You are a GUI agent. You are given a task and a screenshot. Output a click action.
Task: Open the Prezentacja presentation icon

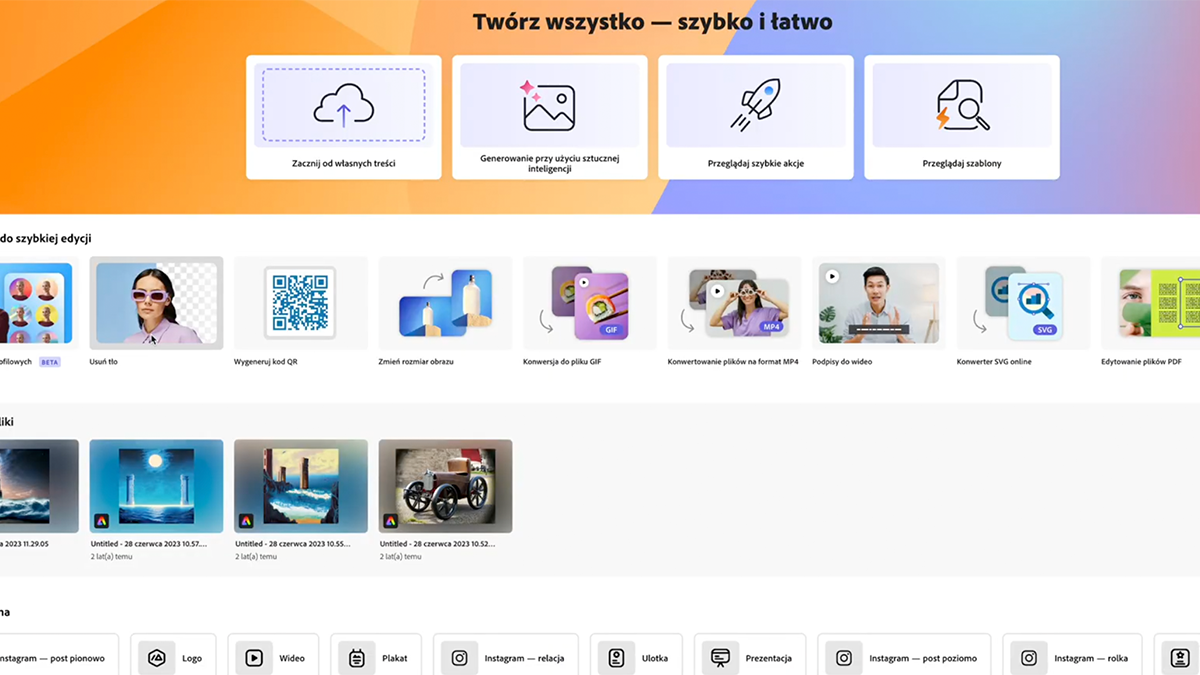pos(719,658)
